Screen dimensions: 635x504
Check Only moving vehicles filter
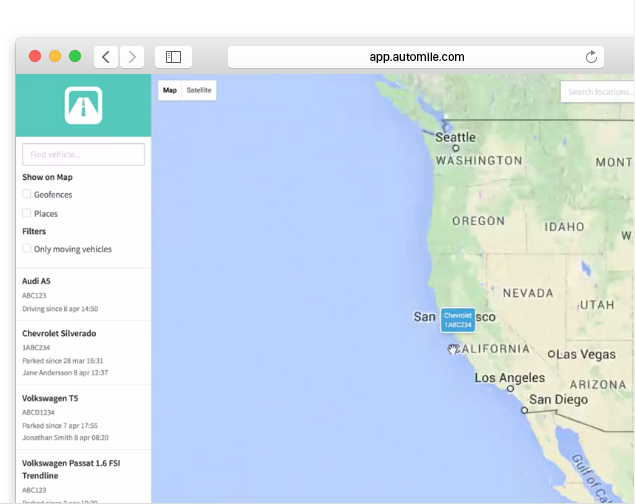27,250
